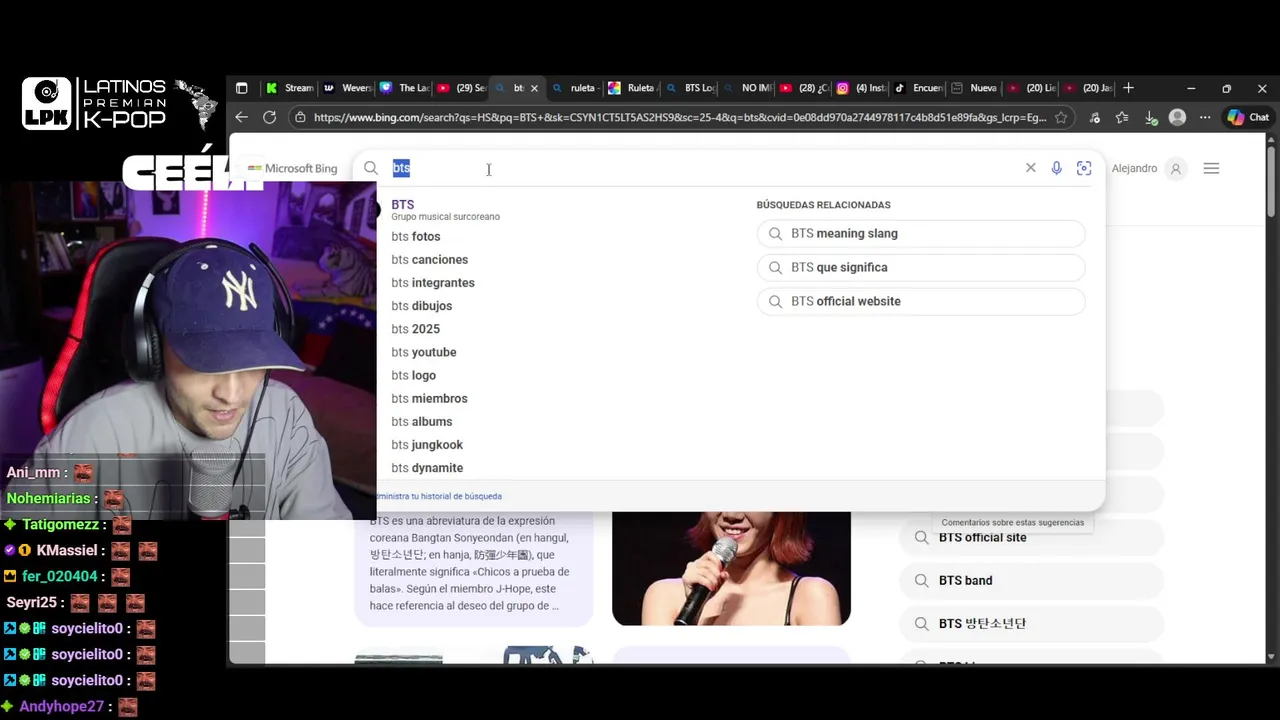Open visual search camera icon
Image resolution: width=1280 pixels, height=720 pixels.
1084,168
